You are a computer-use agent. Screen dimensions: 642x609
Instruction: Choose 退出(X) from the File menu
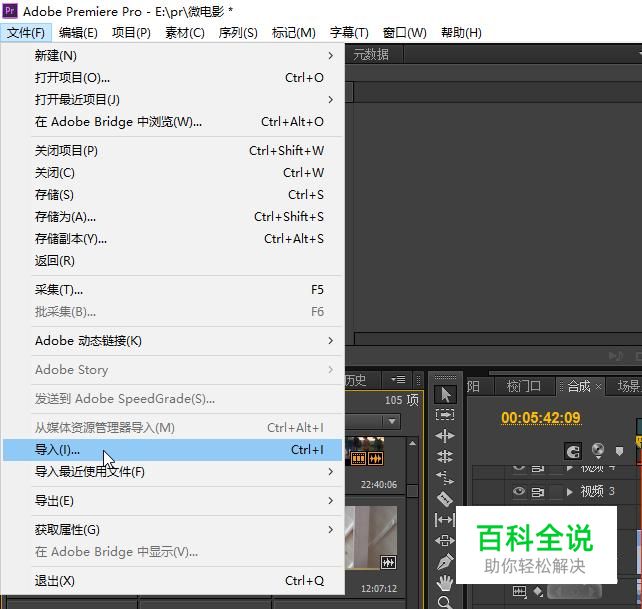[x=172, y=581]
